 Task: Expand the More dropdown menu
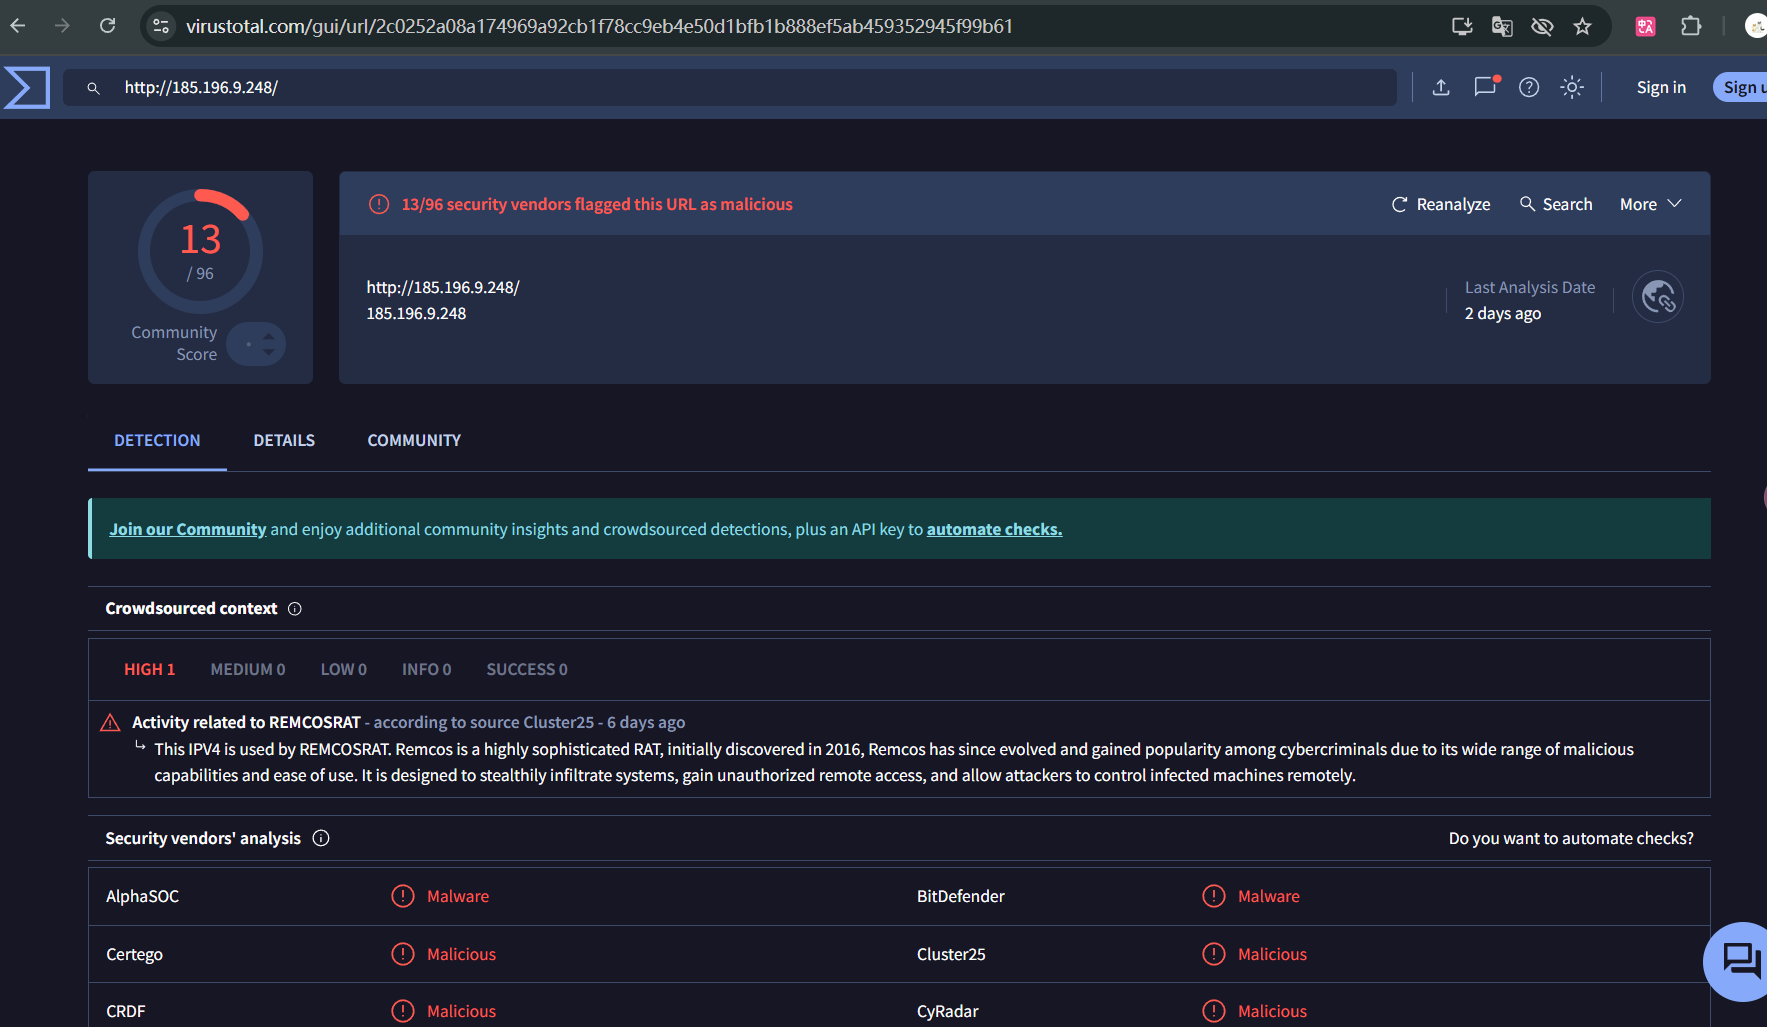tap(1650, 204)
